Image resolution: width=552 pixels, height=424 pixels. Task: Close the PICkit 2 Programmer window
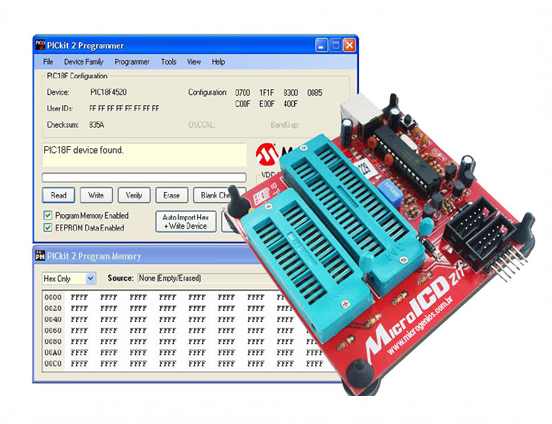[x=349, y=45]
